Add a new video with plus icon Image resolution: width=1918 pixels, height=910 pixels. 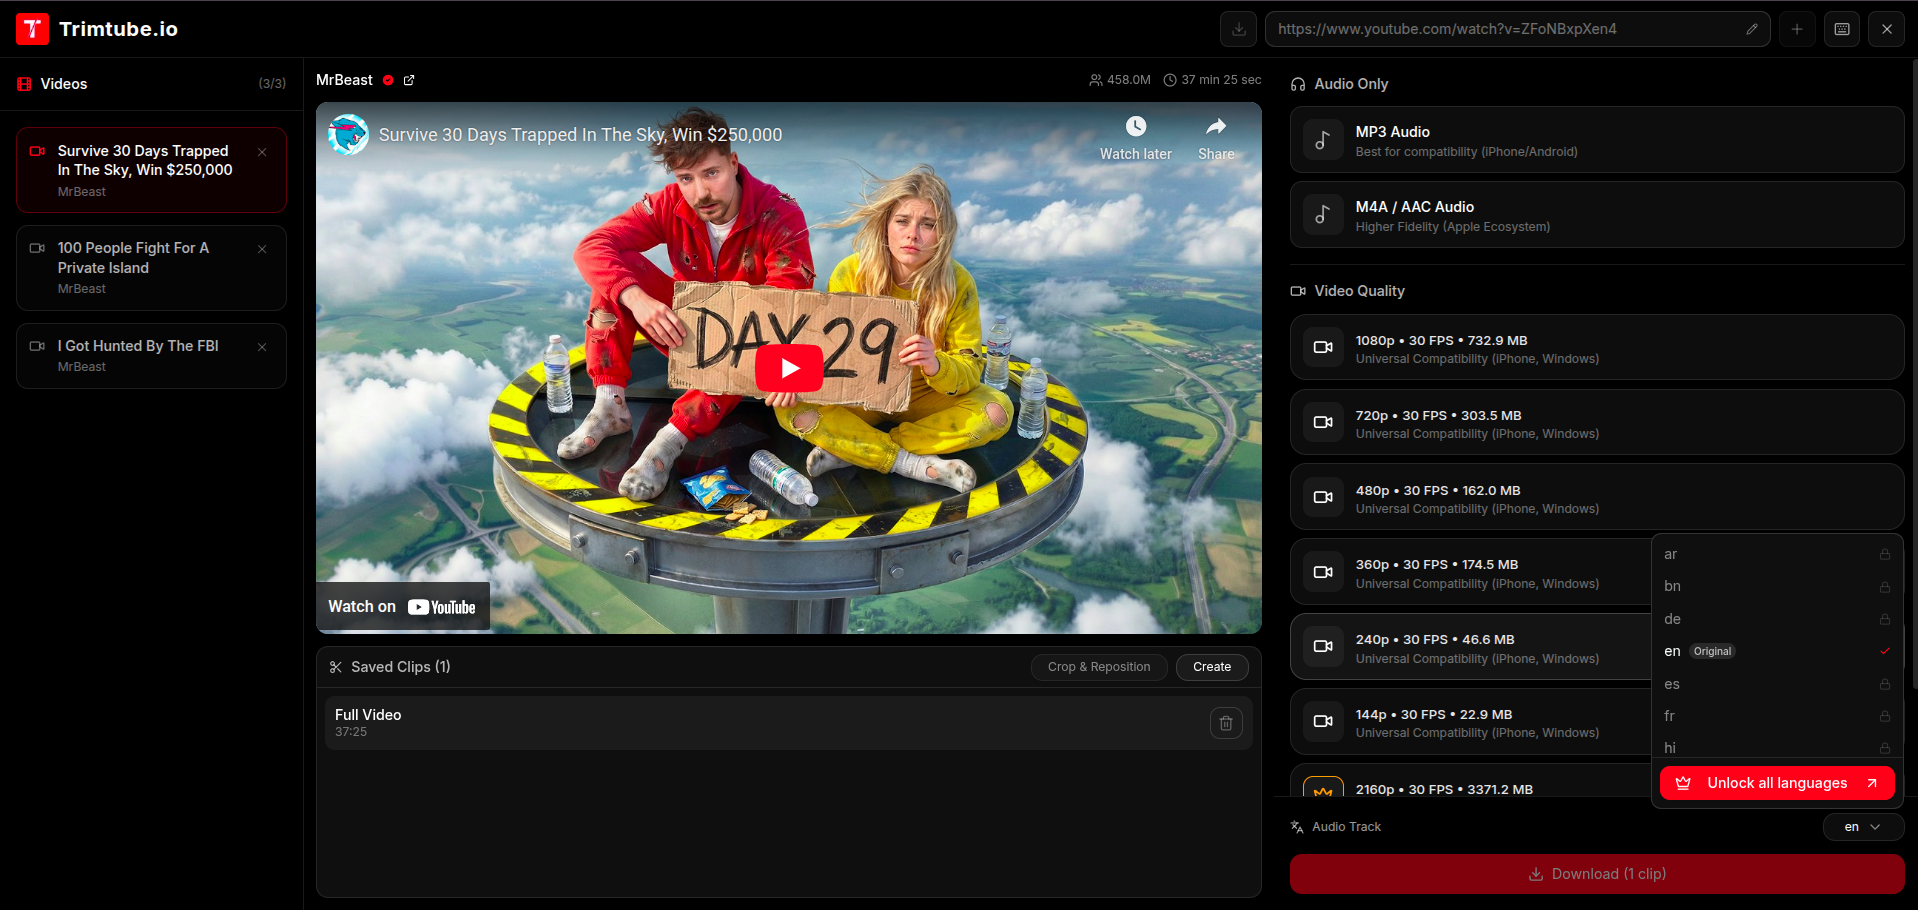pyautogui.click(x=1797, y=29)
